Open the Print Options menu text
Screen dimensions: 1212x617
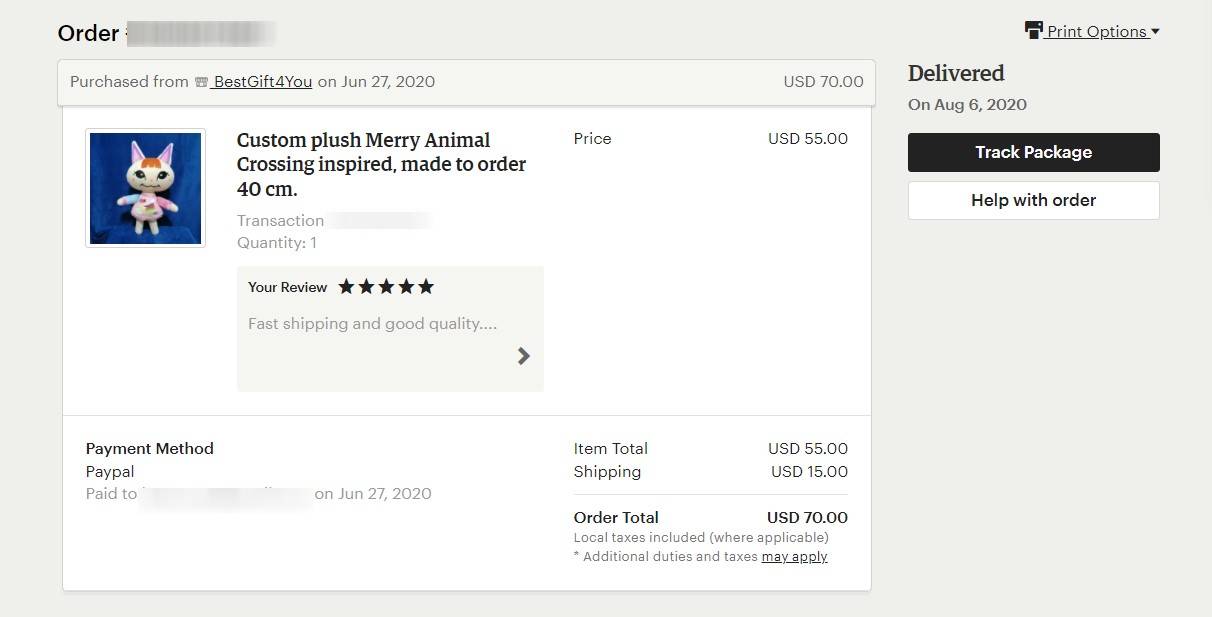coord(1097,32)
